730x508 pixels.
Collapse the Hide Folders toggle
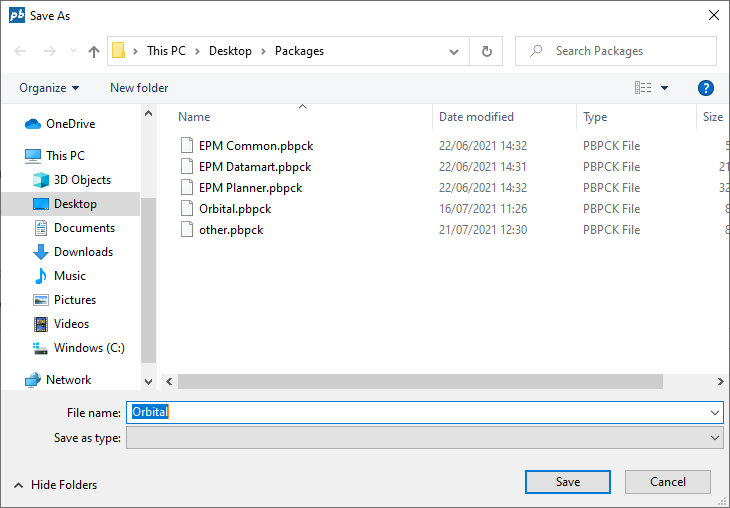point(56,485)
